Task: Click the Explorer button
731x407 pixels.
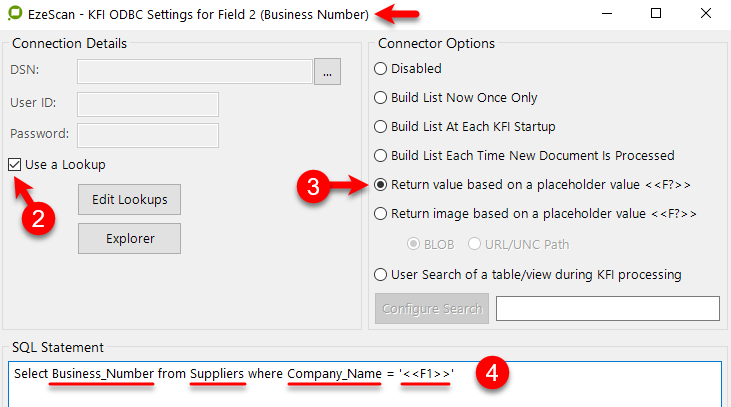Action: click(x=129, y=238)
